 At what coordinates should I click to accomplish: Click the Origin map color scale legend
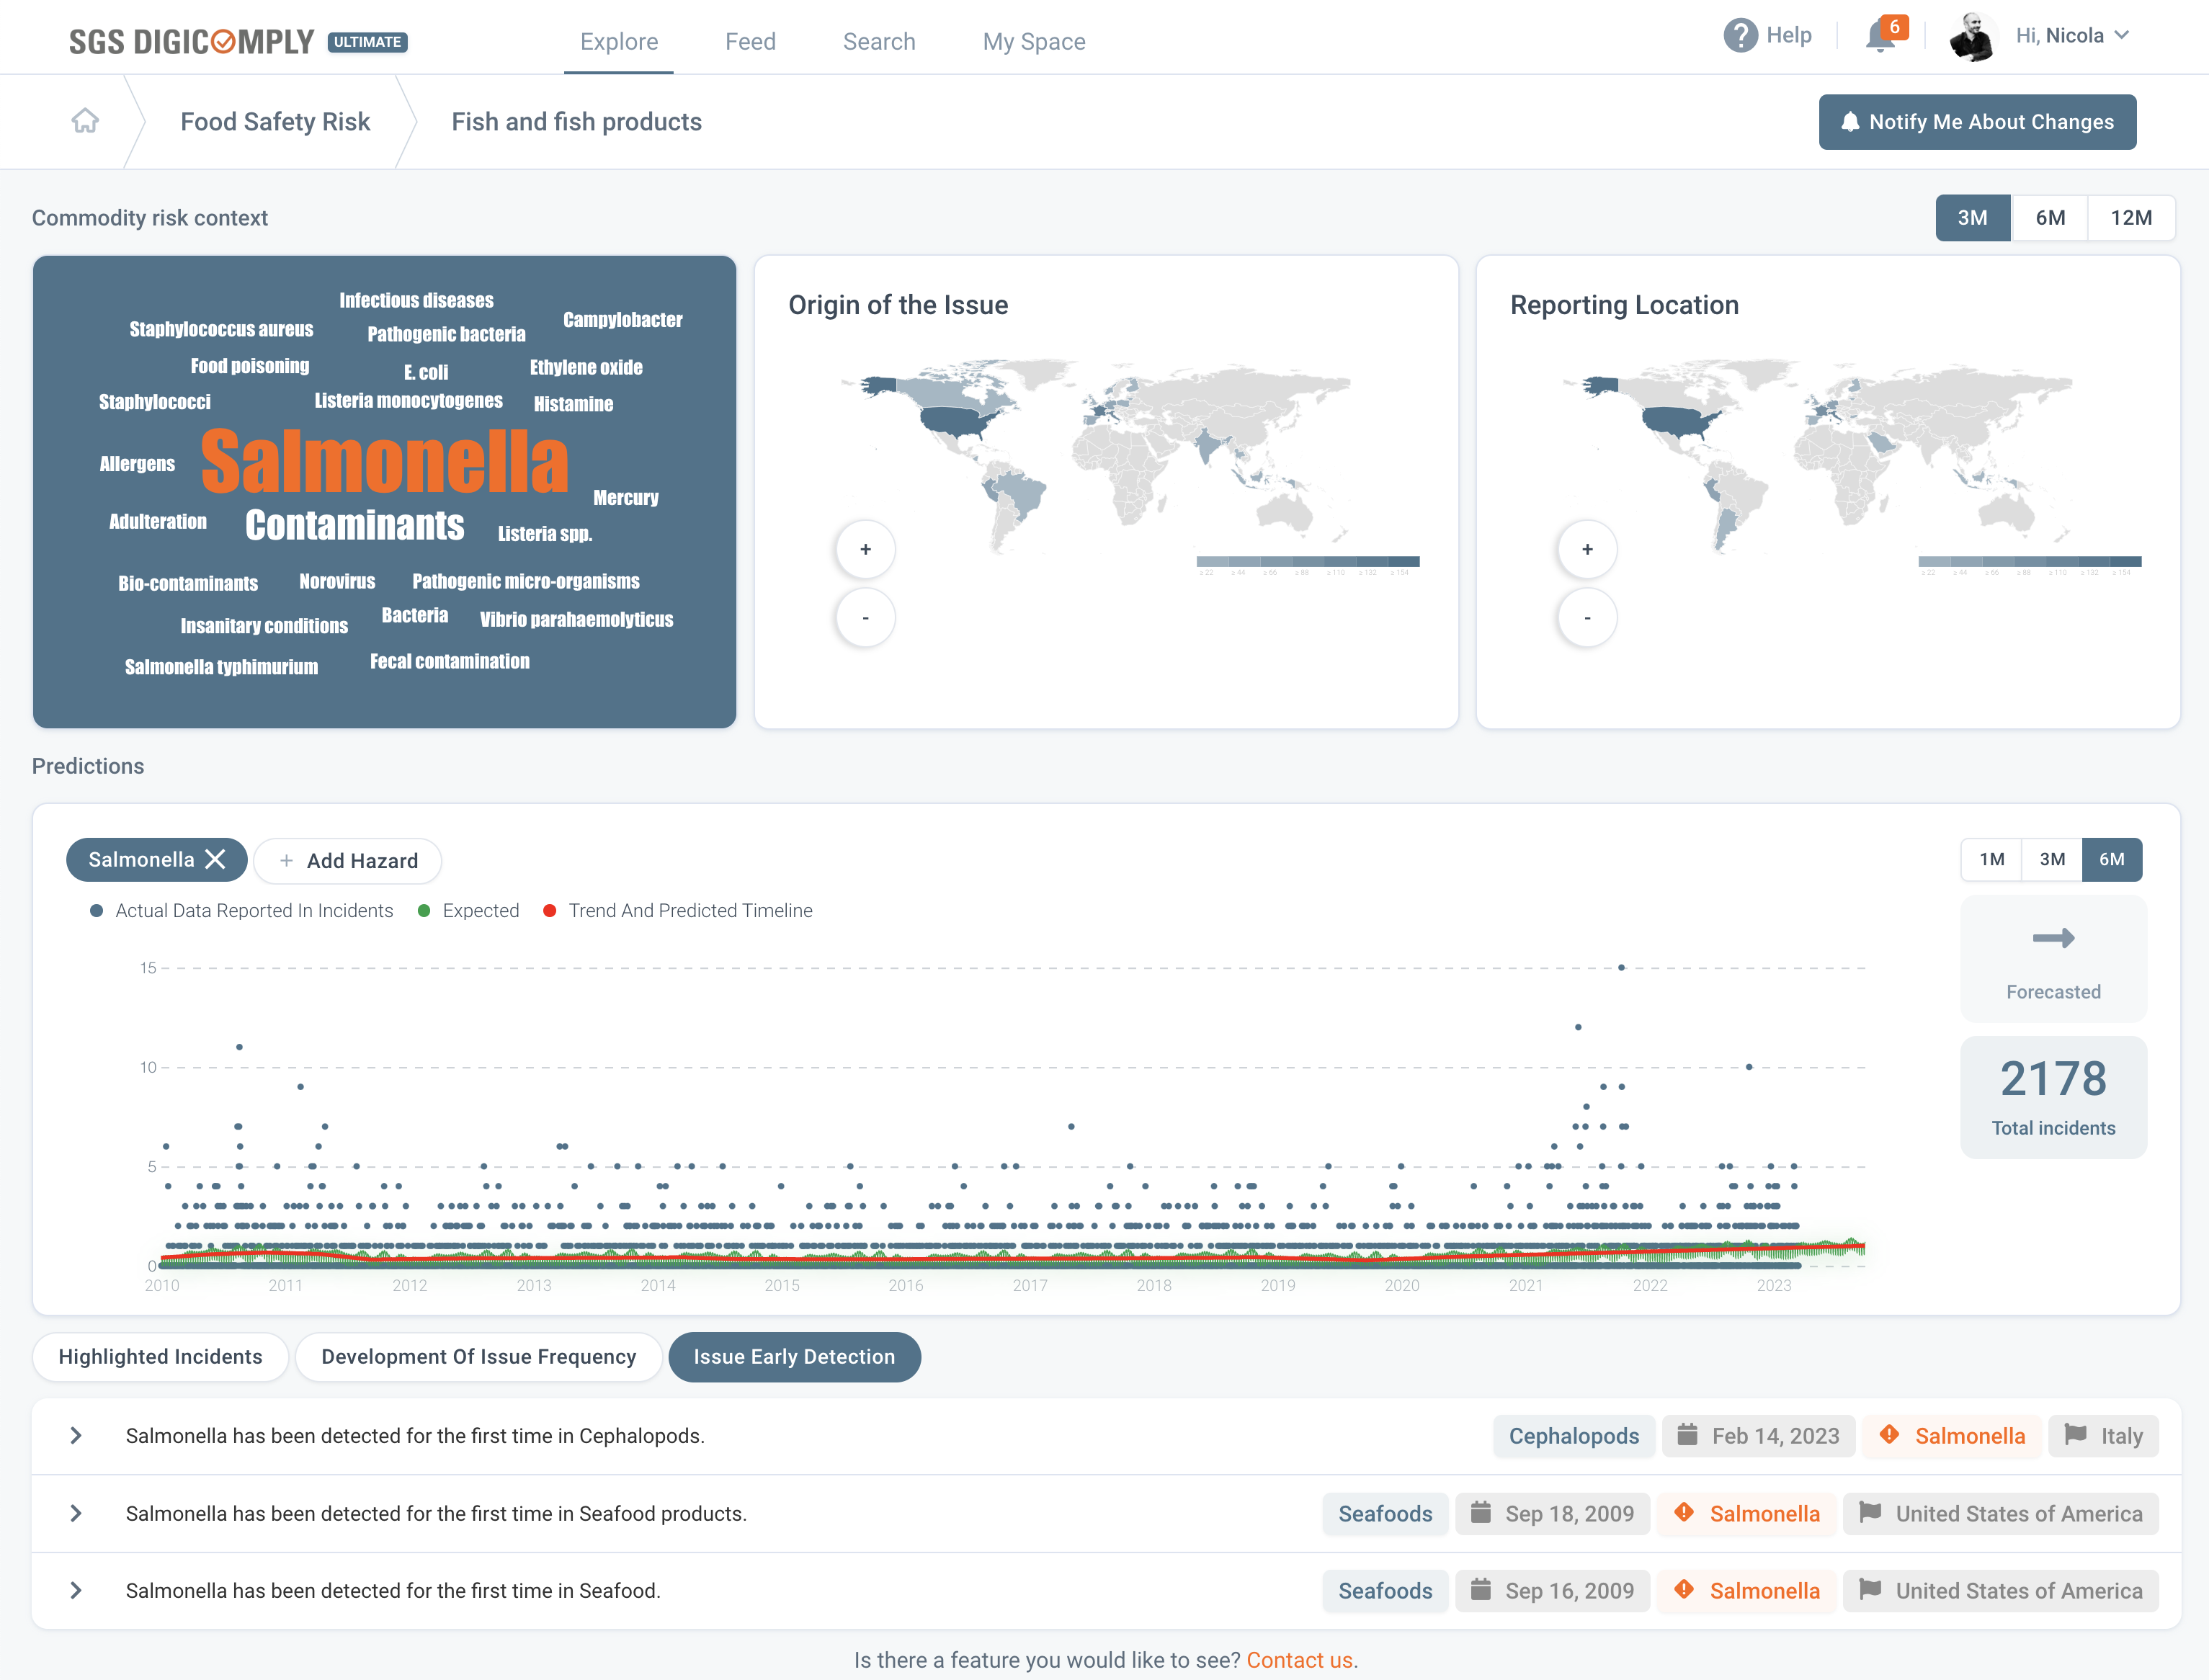(x=1307, y=562)
